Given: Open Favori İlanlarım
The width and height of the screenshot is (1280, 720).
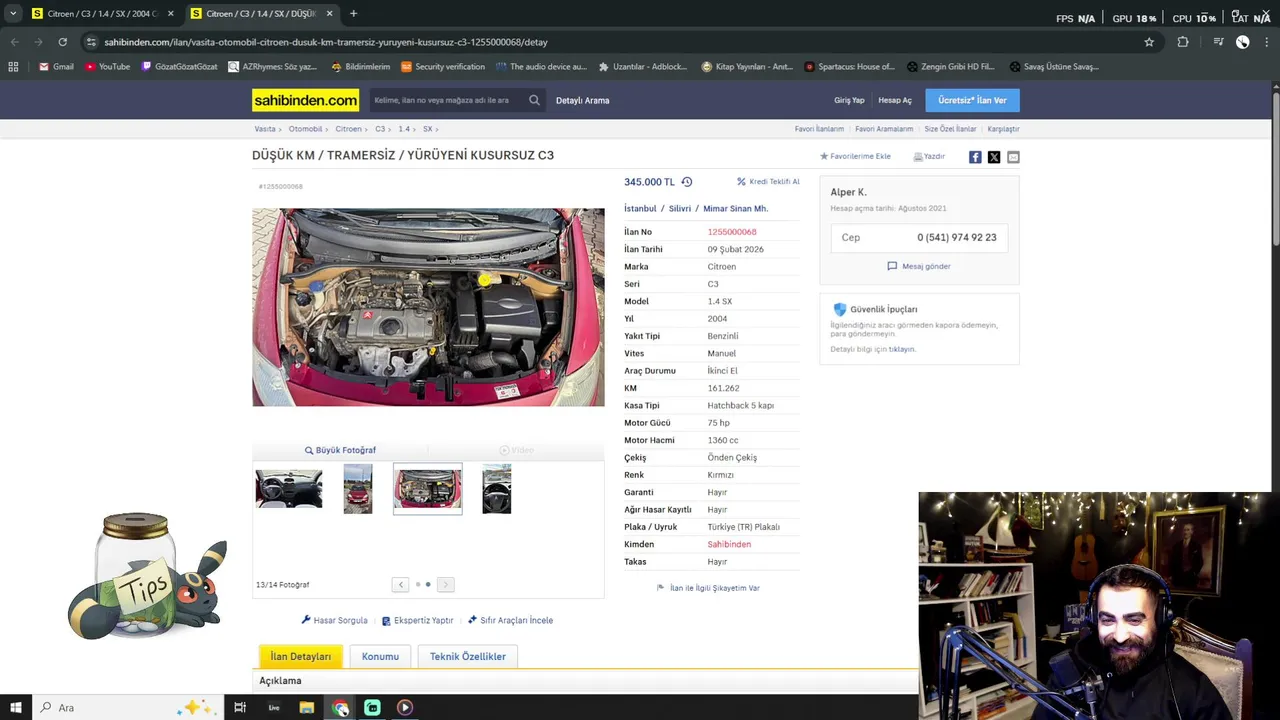Looking at the screenshot, I should (819, 129).
